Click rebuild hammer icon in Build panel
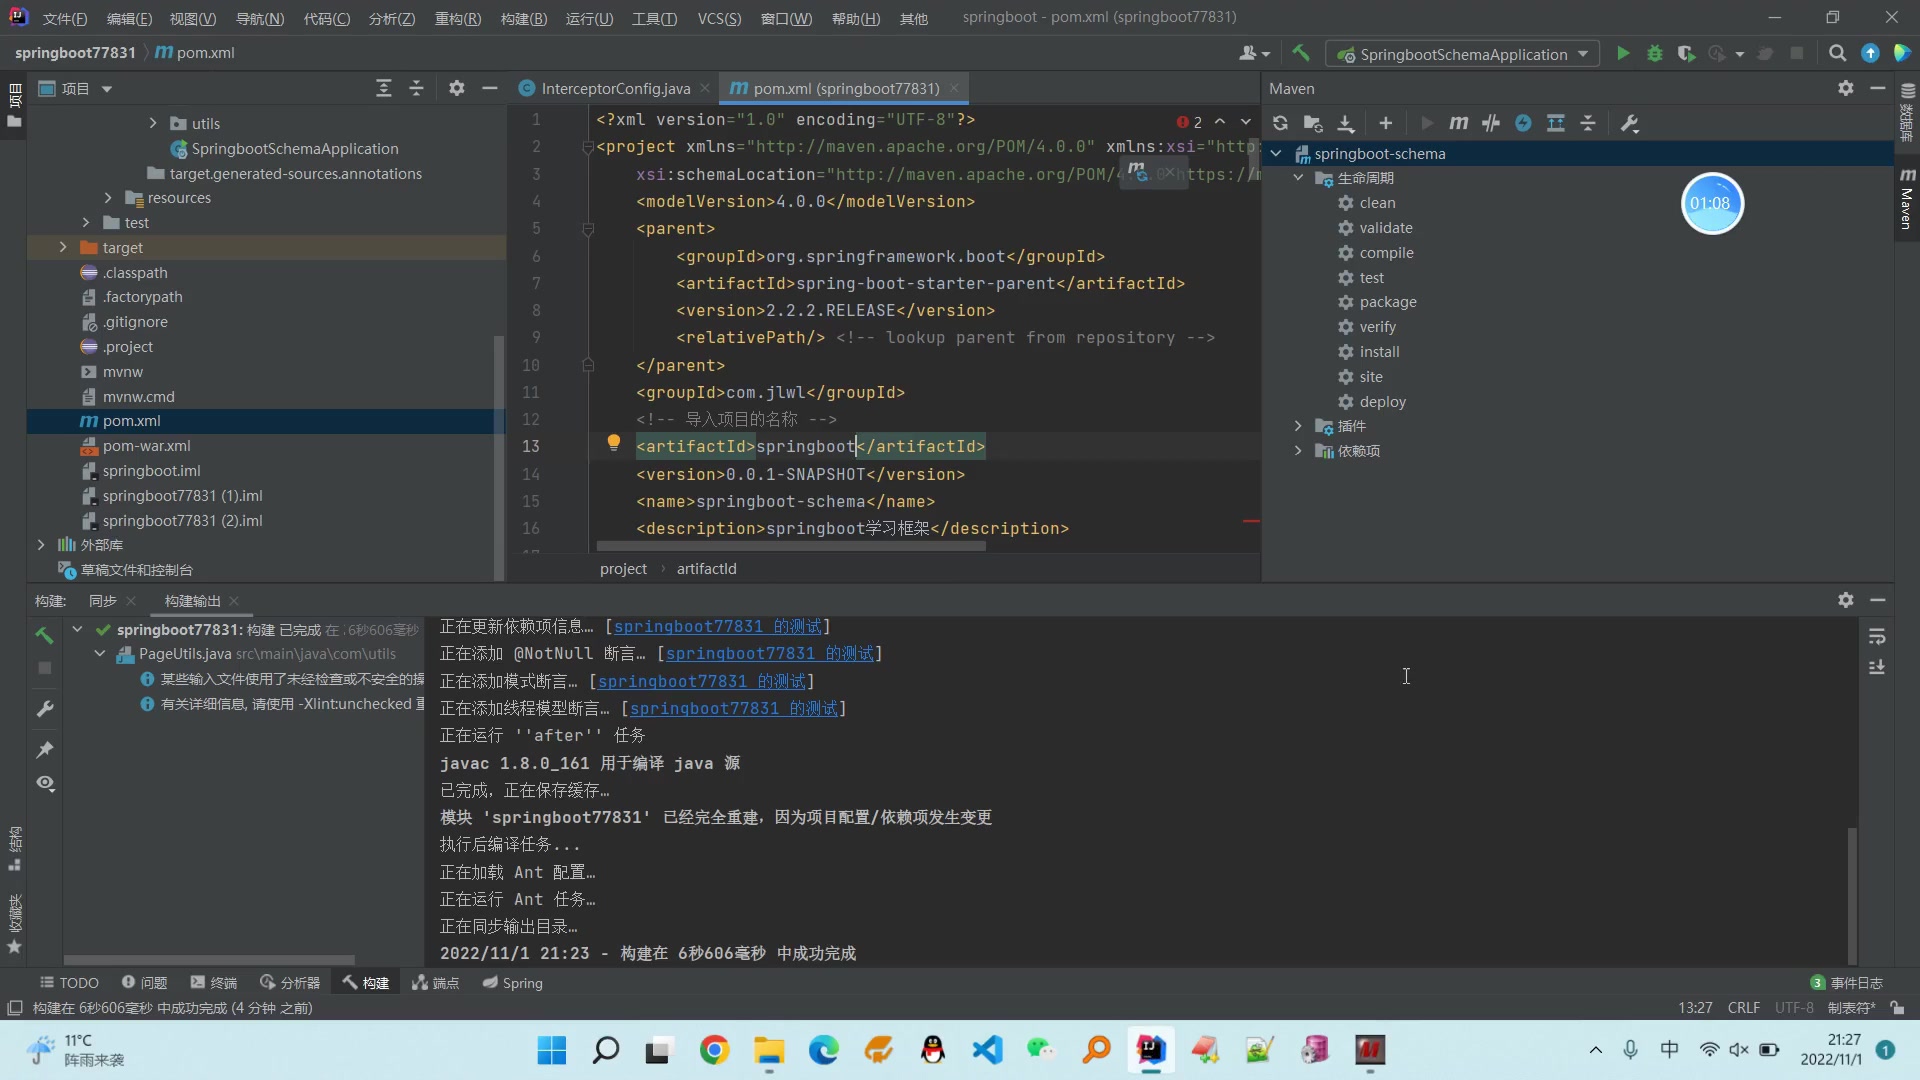The height and width of the screenshot is (1080, 1920). [44, 635]
